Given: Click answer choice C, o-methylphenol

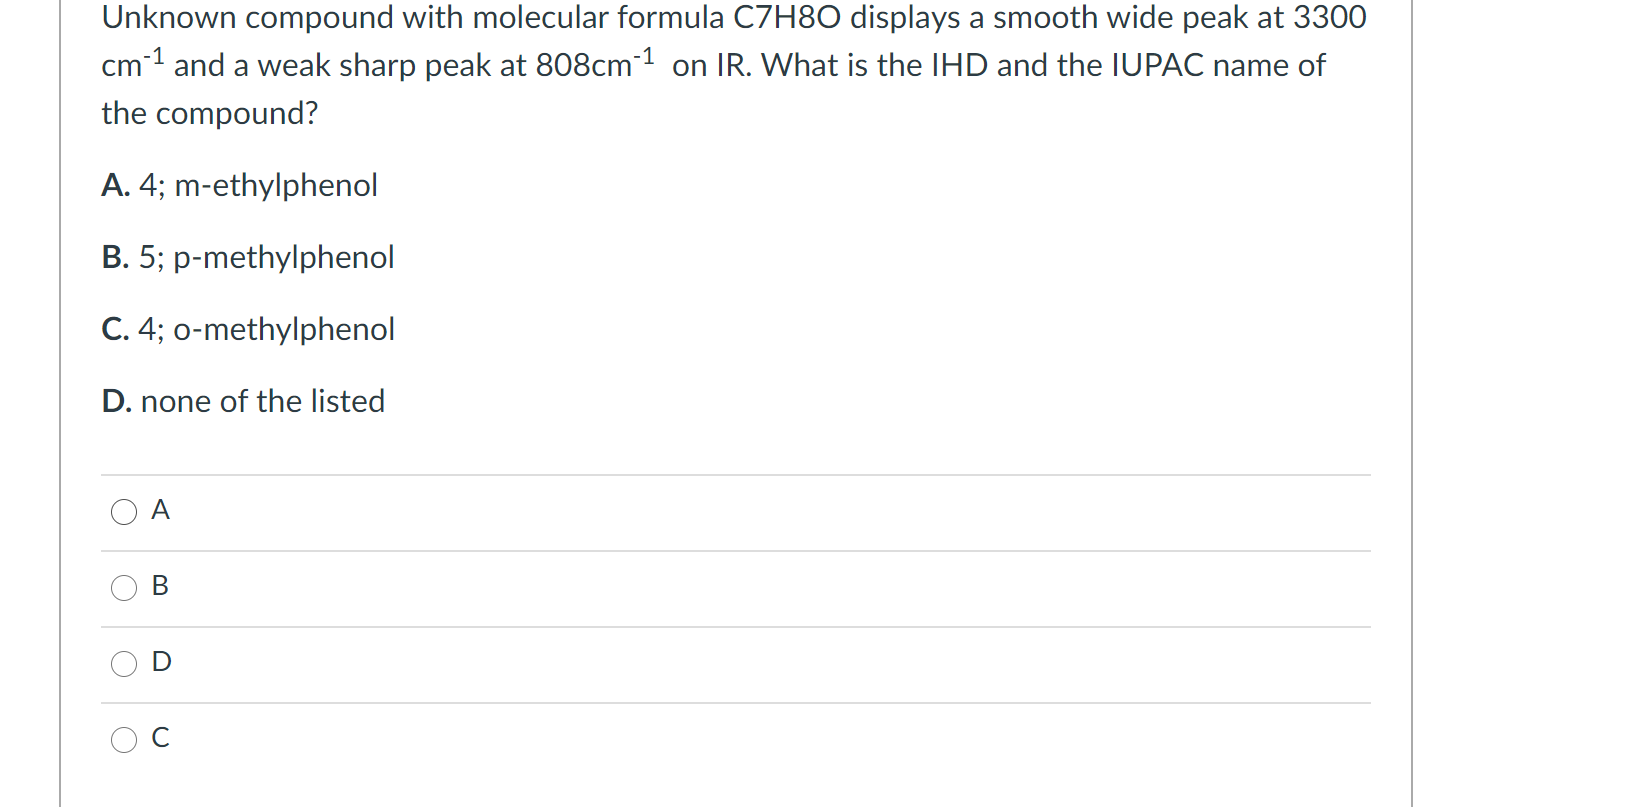Looking at the screenshot, I should 247,329.
